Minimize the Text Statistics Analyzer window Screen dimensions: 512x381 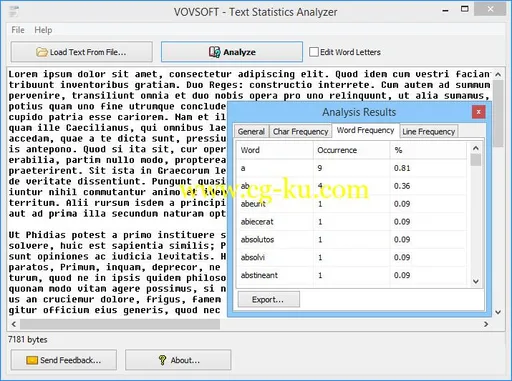pyautogui.click(x=445, y=11)
